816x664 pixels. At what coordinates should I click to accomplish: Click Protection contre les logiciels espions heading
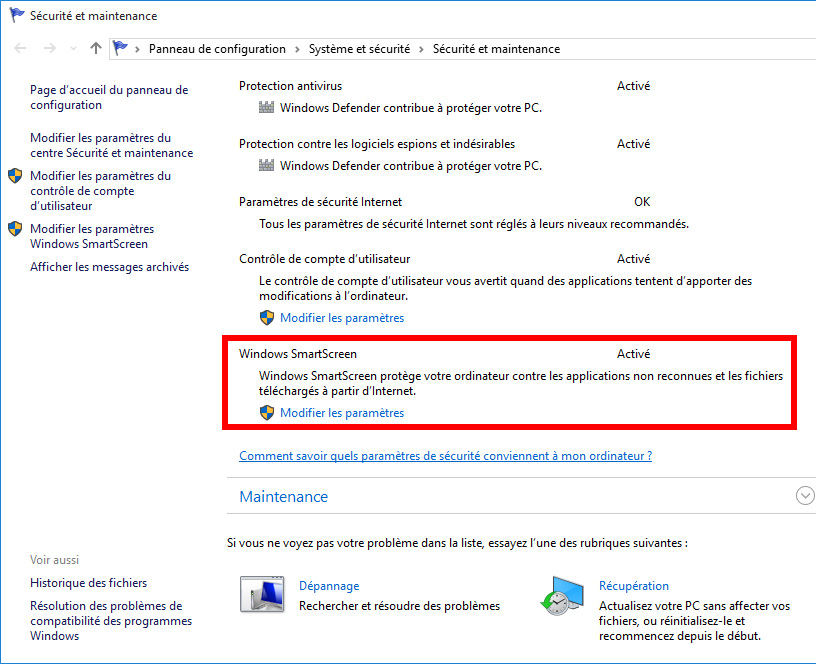pyautogui.click(x=377, y=144)
